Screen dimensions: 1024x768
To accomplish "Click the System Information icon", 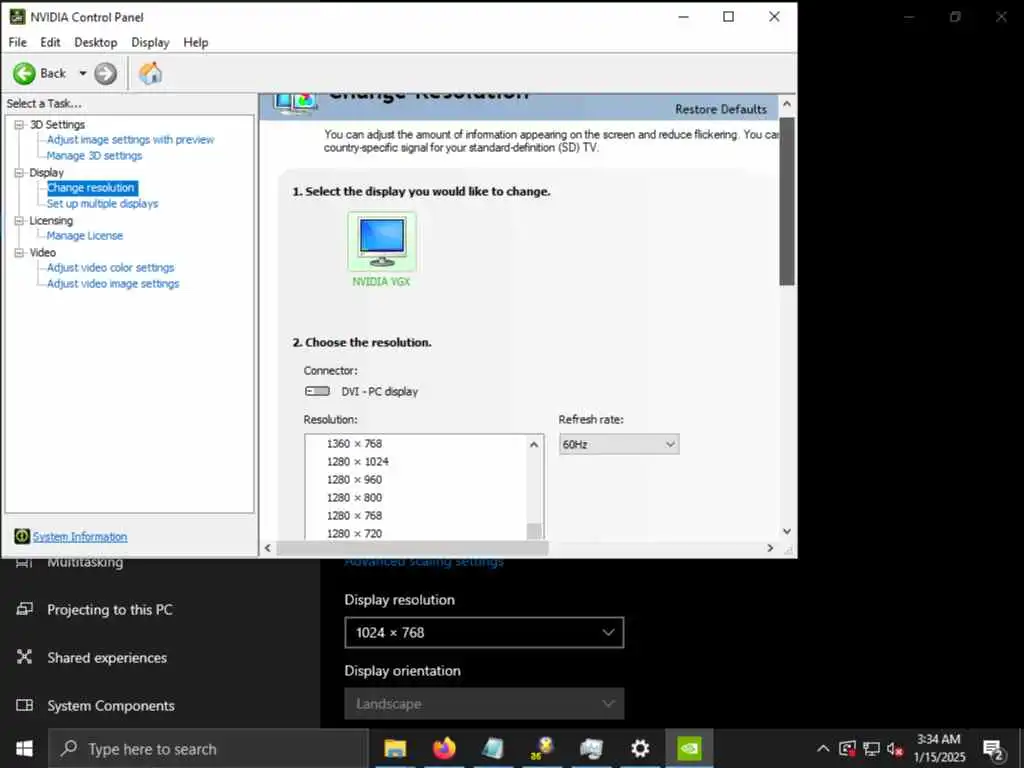I will pos(22,536).
